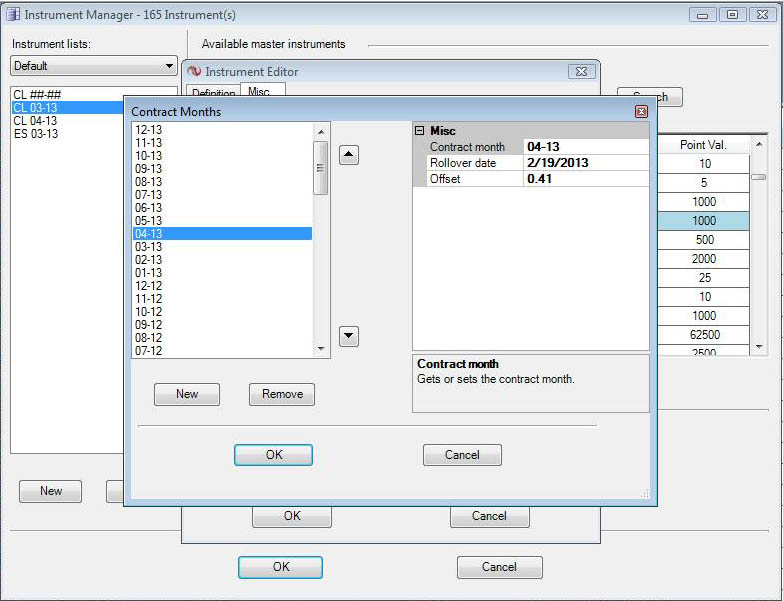Switch to the Definition tab in Instrument Editor
The height and width of the screenshot is (601, 783).
[x=213, y=93]
